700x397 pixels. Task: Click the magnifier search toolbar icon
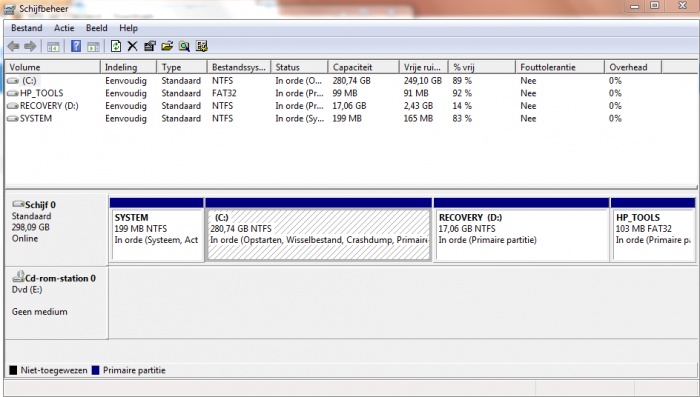tap(184, 46)
